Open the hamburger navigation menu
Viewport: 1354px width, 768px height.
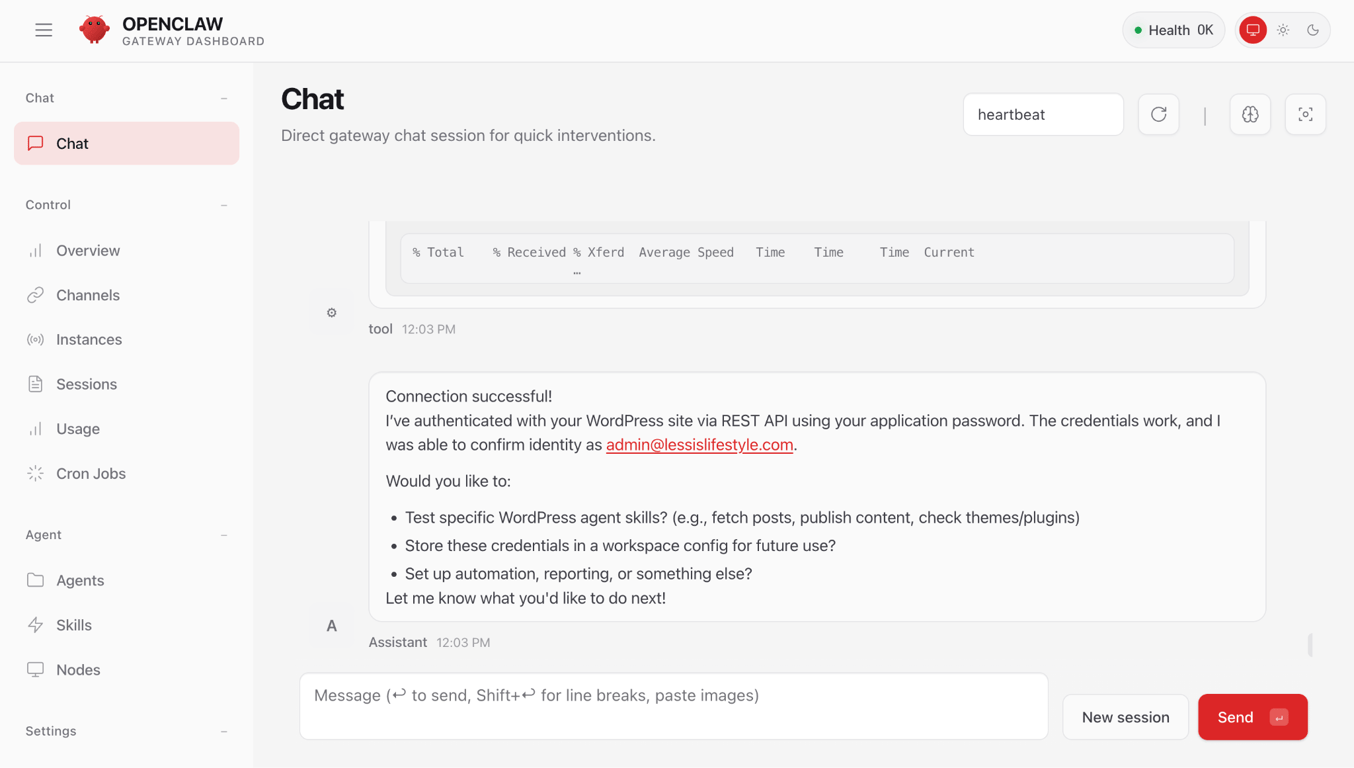coord(43,30)
